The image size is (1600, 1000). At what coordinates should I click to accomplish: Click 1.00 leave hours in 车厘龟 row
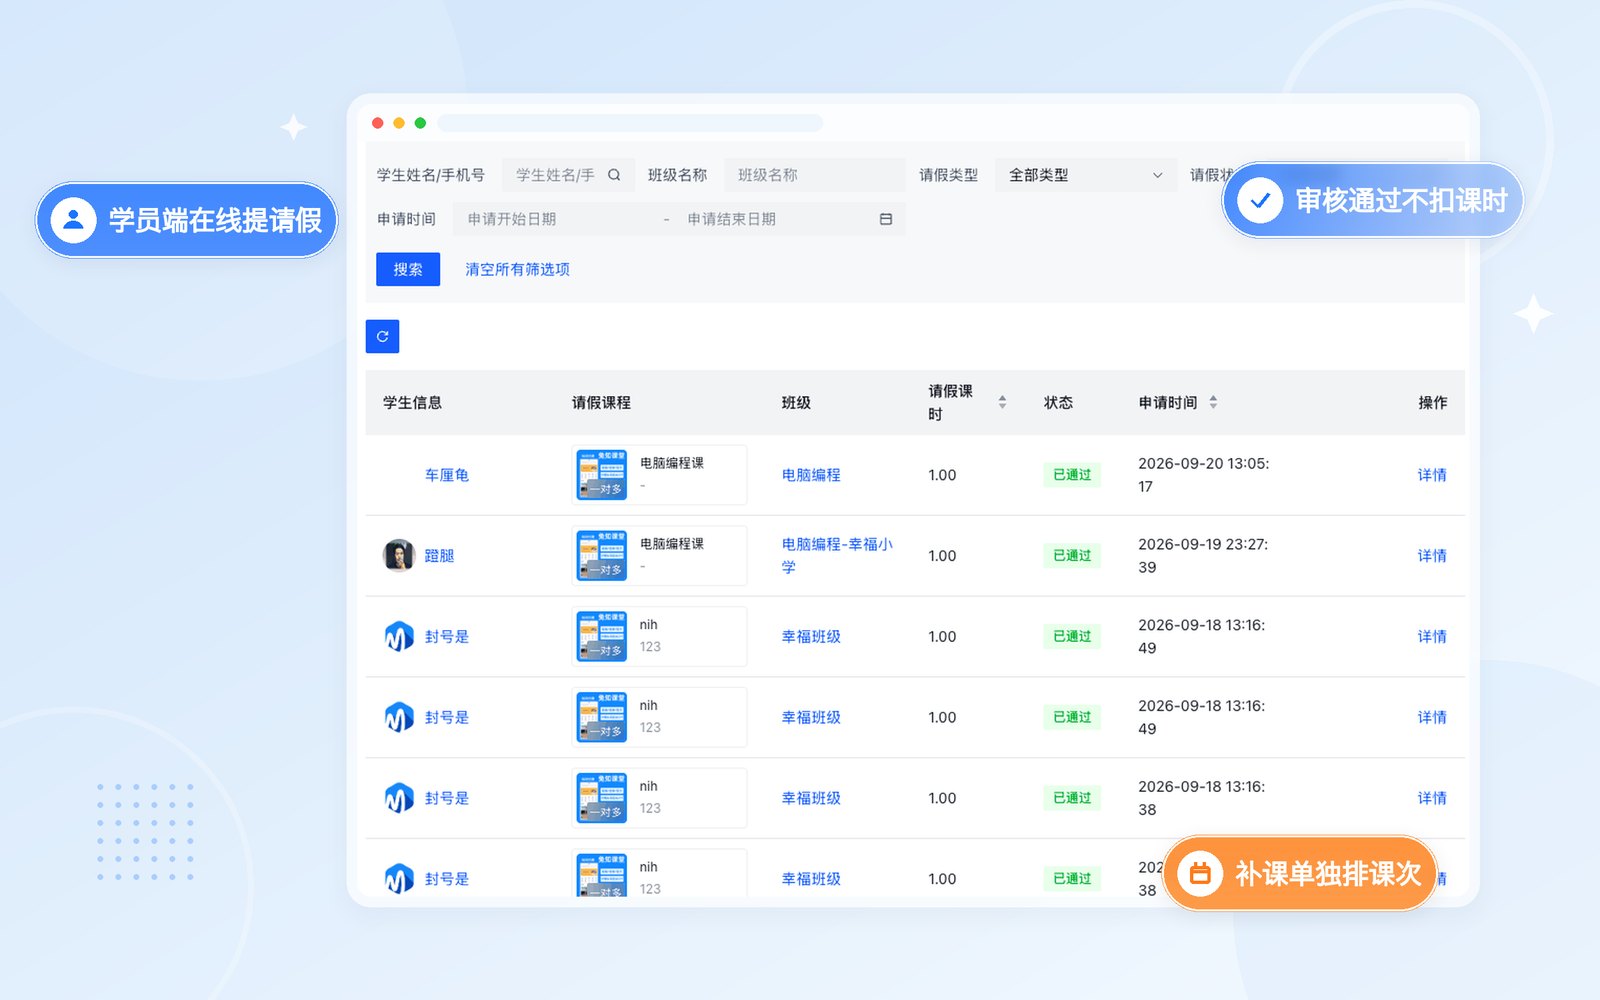pos(942,475)
